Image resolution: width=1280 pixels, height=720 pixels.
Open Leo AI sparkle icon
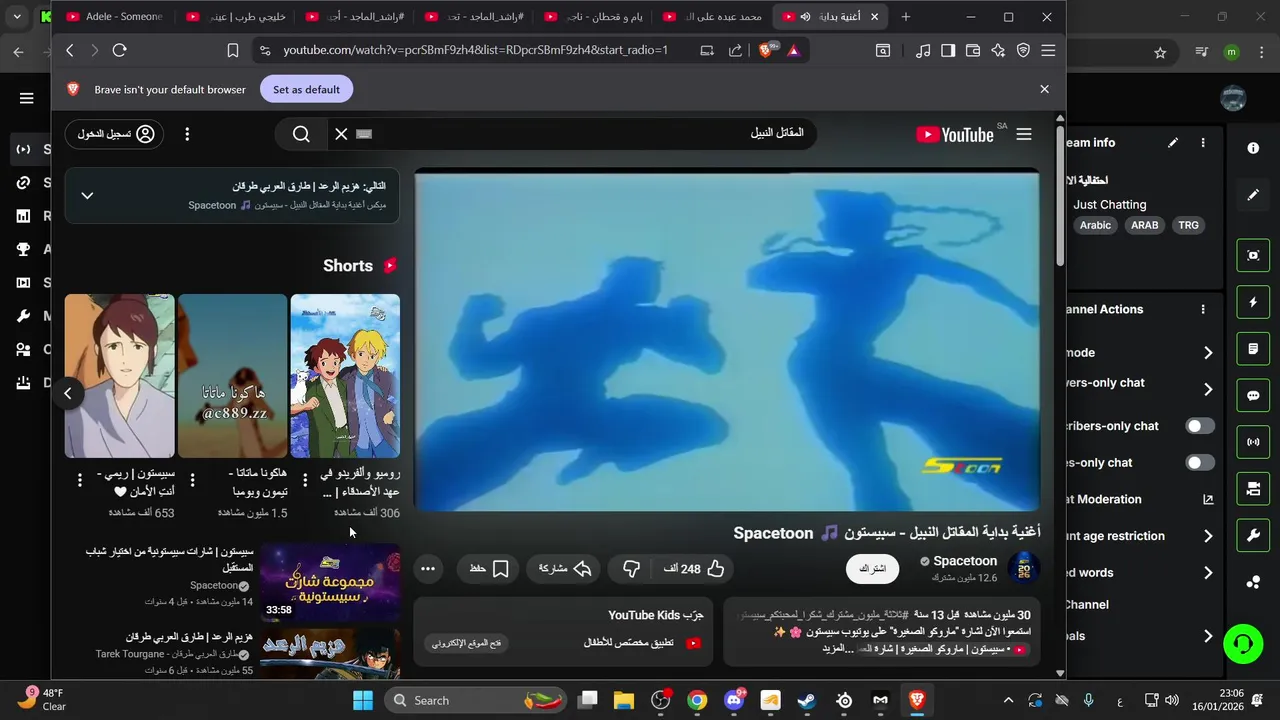[x=997, y=50]
